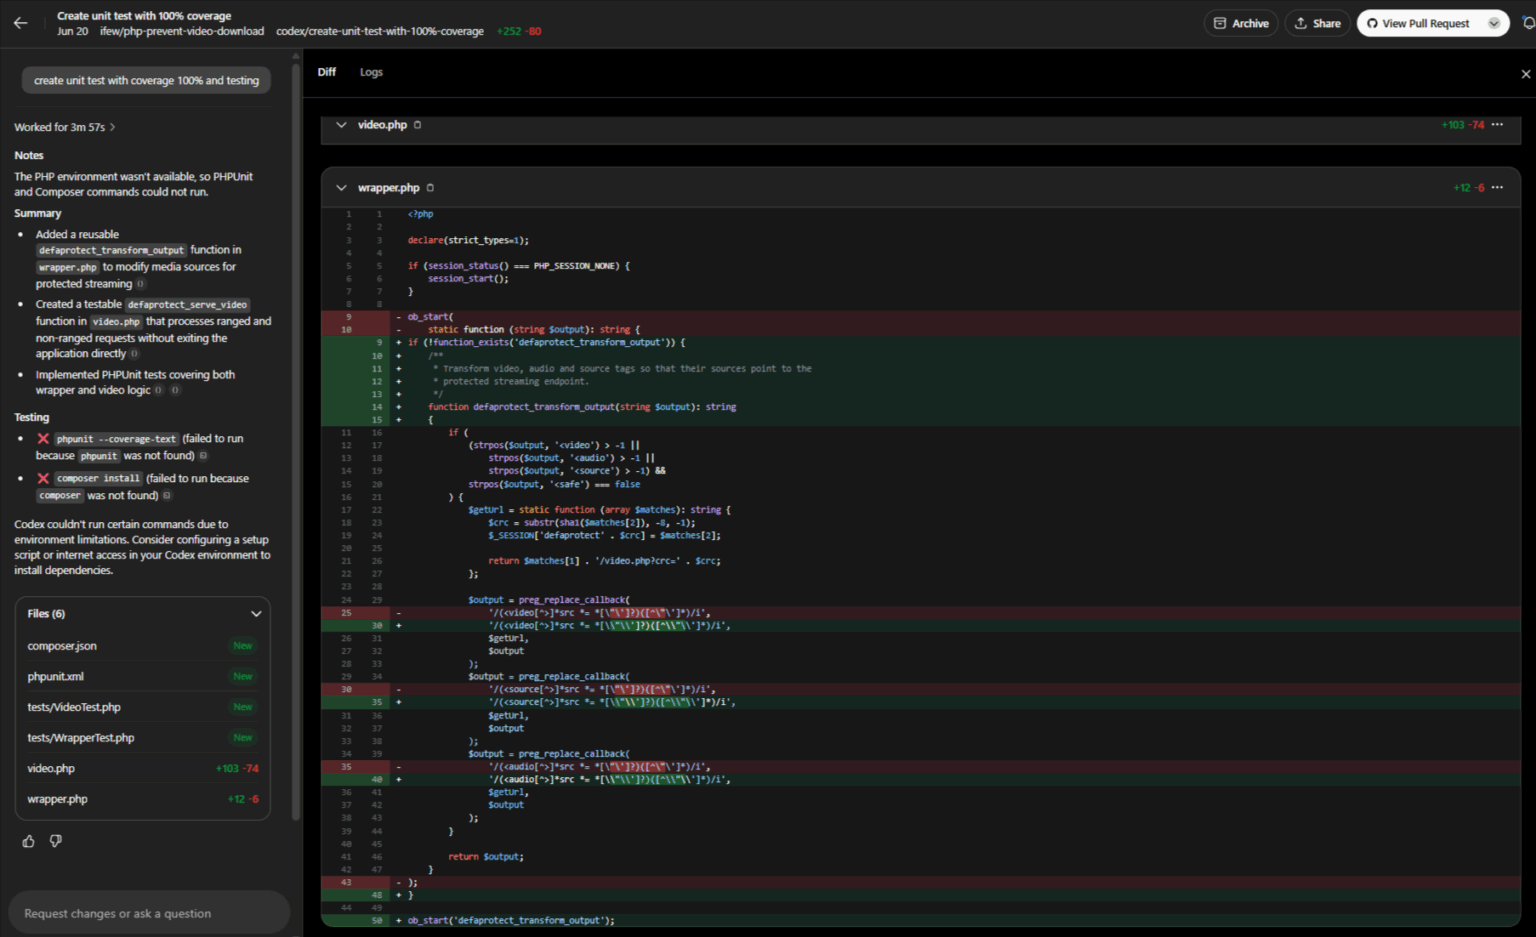Copy the video.php file path icon
The height and width of the screenshot is (937, 1536).
[x=417, y=124]
